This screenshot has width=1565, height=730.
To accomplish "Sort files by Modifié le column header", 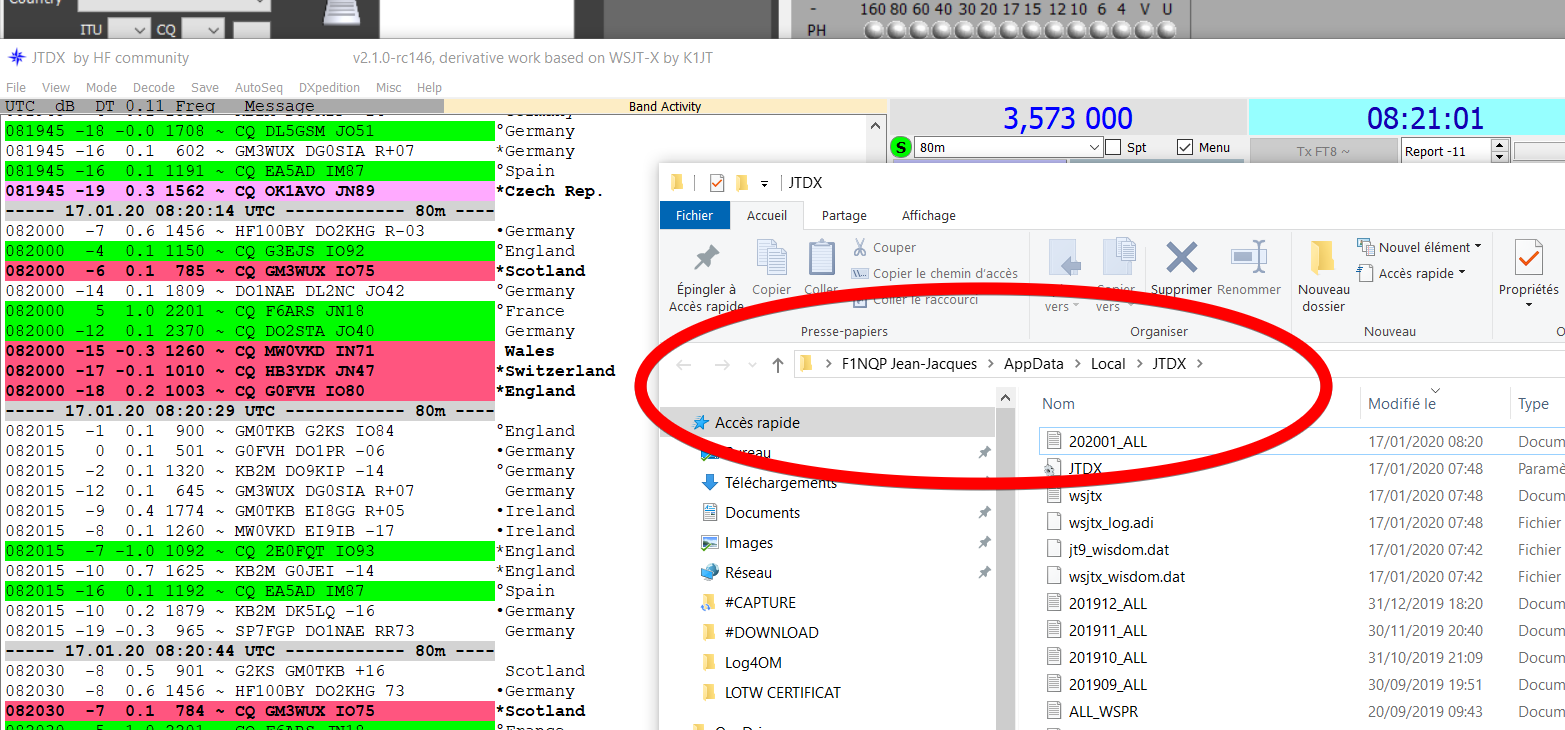I will pos(1402,404).
